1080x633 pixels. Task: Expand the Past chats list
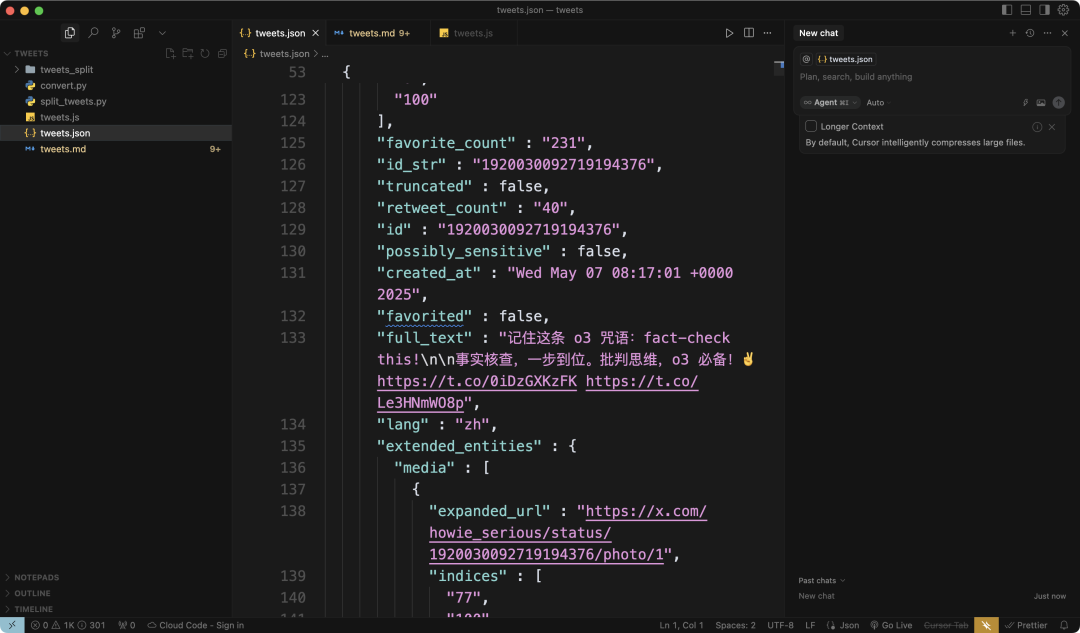[x=821, y=581]
